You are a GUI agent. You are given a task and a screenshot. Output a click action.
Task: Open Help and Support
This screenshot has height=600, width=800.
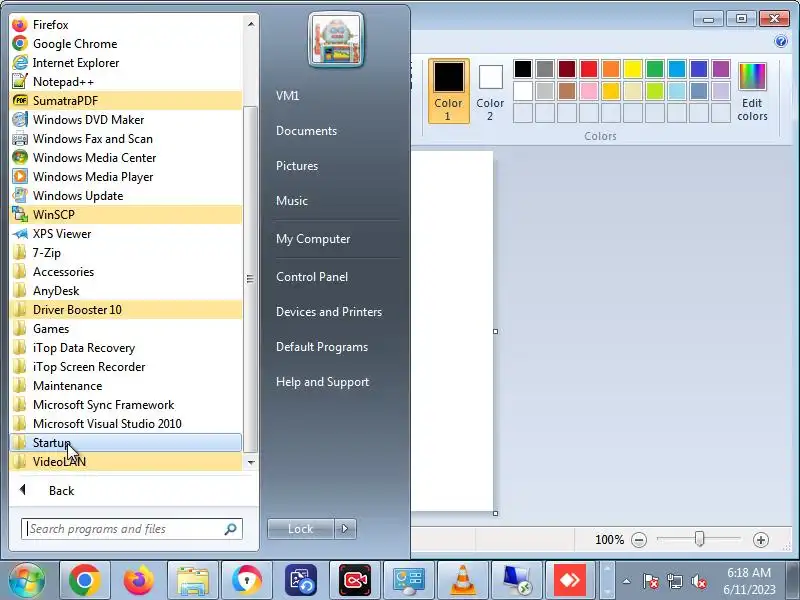coord(322,382)
